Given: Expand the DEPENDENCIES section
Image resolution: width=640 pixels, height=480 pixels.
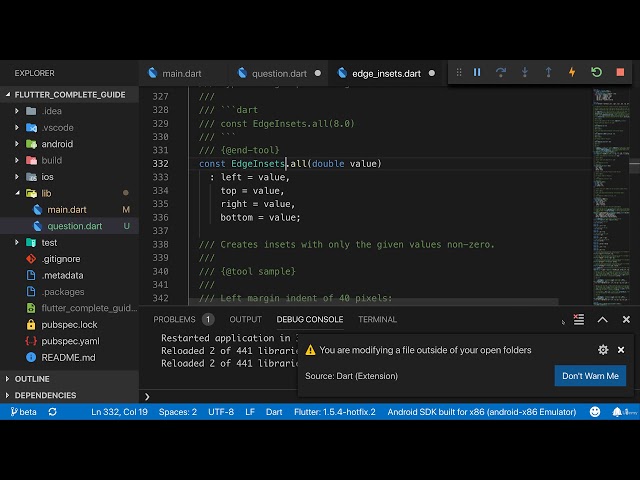Looking at the screenshot, I should click(x=44, y=395).
